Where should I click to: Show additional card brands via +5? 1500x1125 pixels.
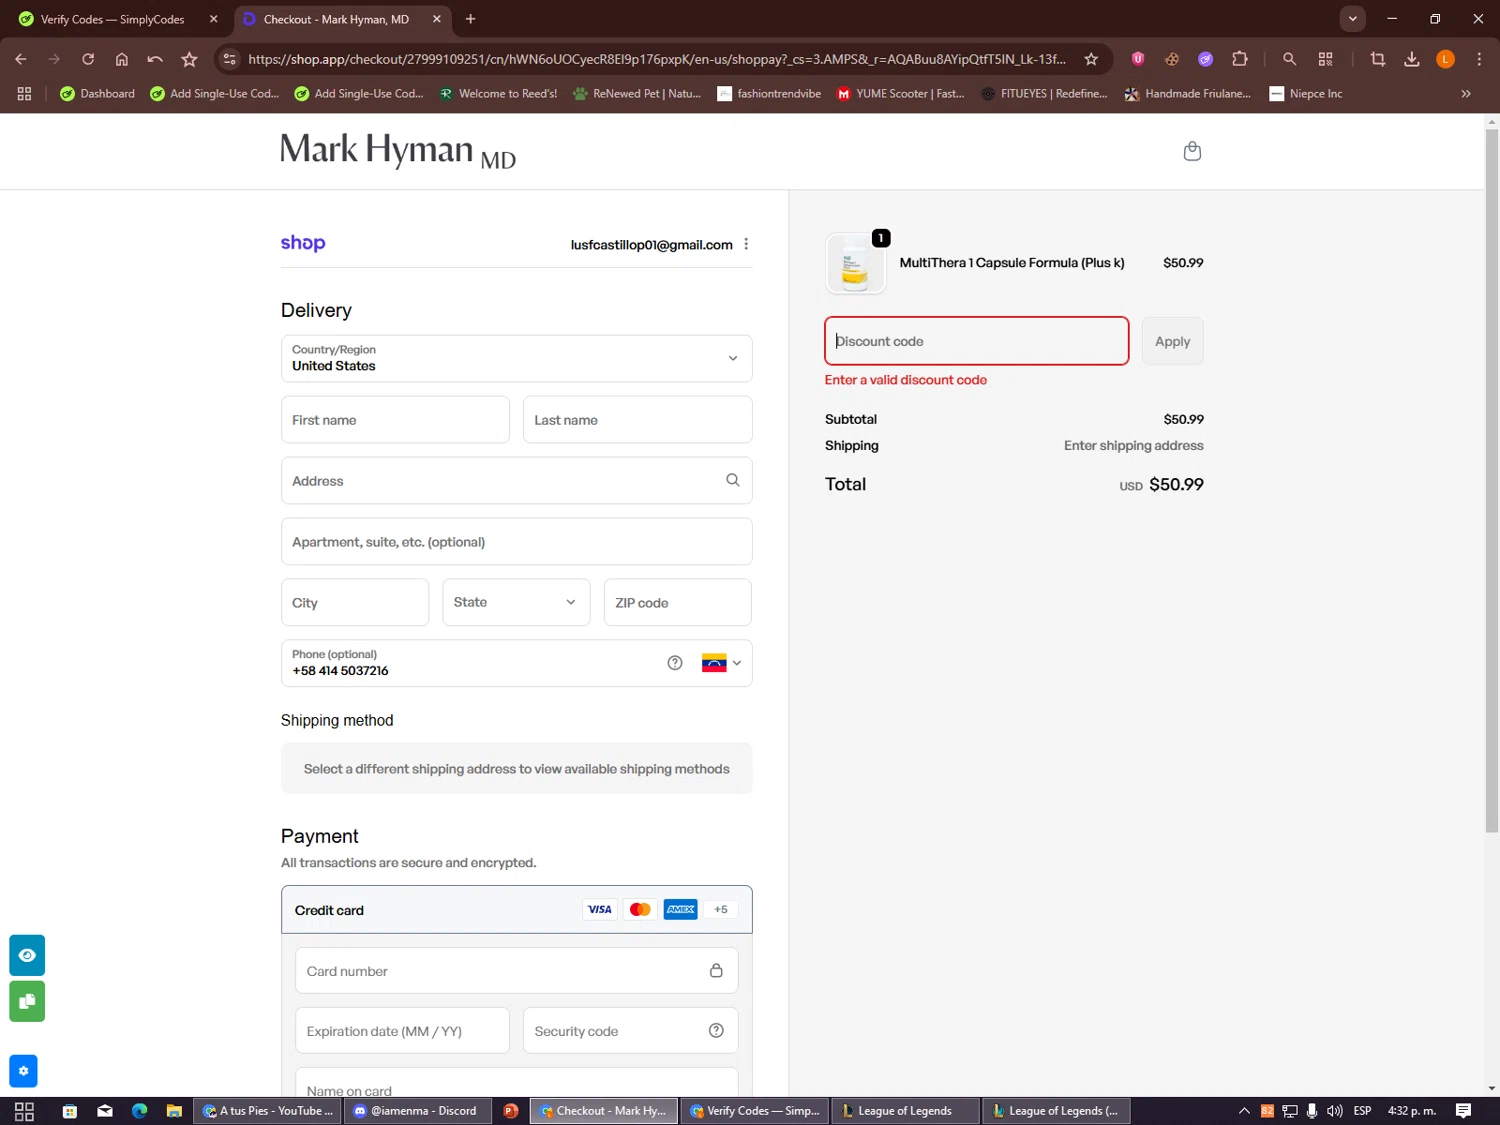pos(721,909)
